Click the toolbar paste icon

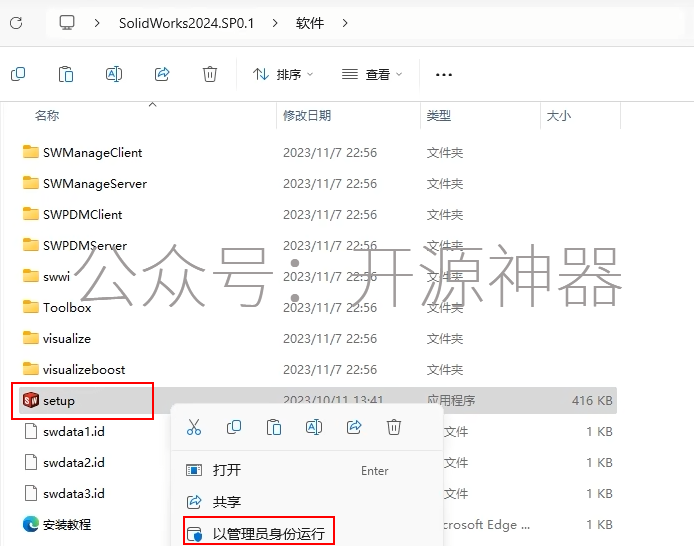tap(66, 74)
